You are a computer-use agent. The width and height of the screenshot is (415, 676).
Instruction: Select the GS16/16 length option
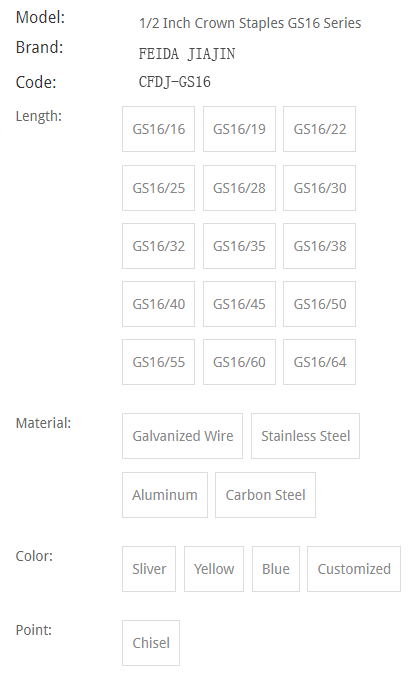[x=158, y=129]
